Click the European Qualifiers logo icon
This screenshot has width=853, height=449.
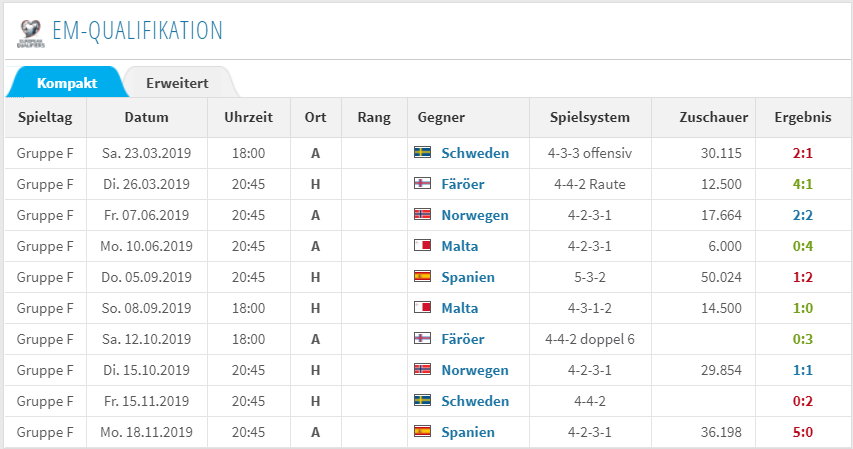click(x=30, y=33)
